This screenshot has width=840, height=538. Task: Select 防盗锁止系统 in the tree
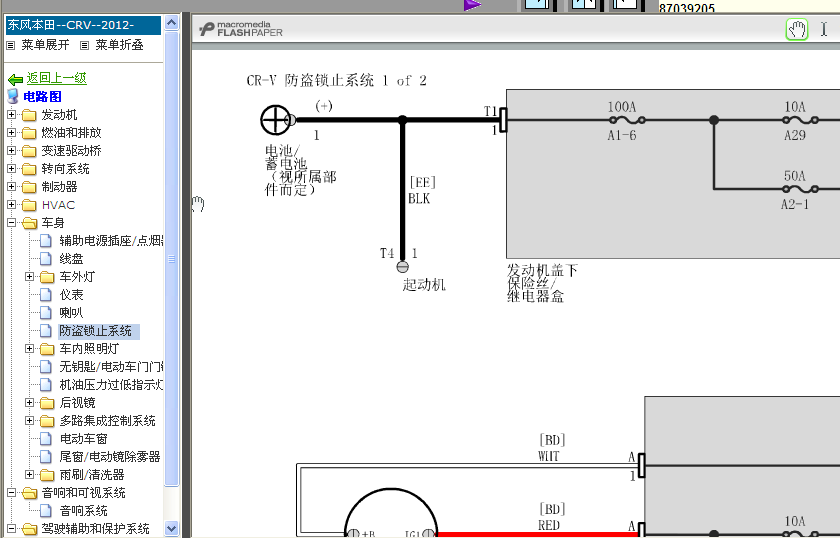pos(99,331)
